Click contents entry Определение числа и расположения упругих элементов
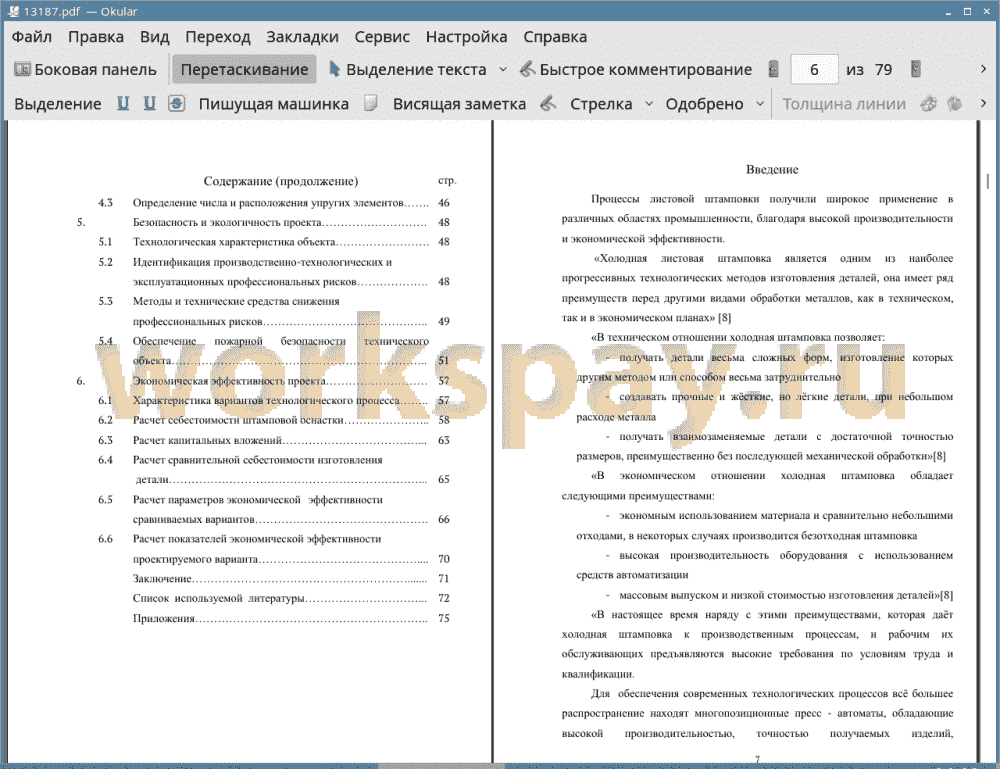The image size is (1000, 769). [x=268, y=203]
